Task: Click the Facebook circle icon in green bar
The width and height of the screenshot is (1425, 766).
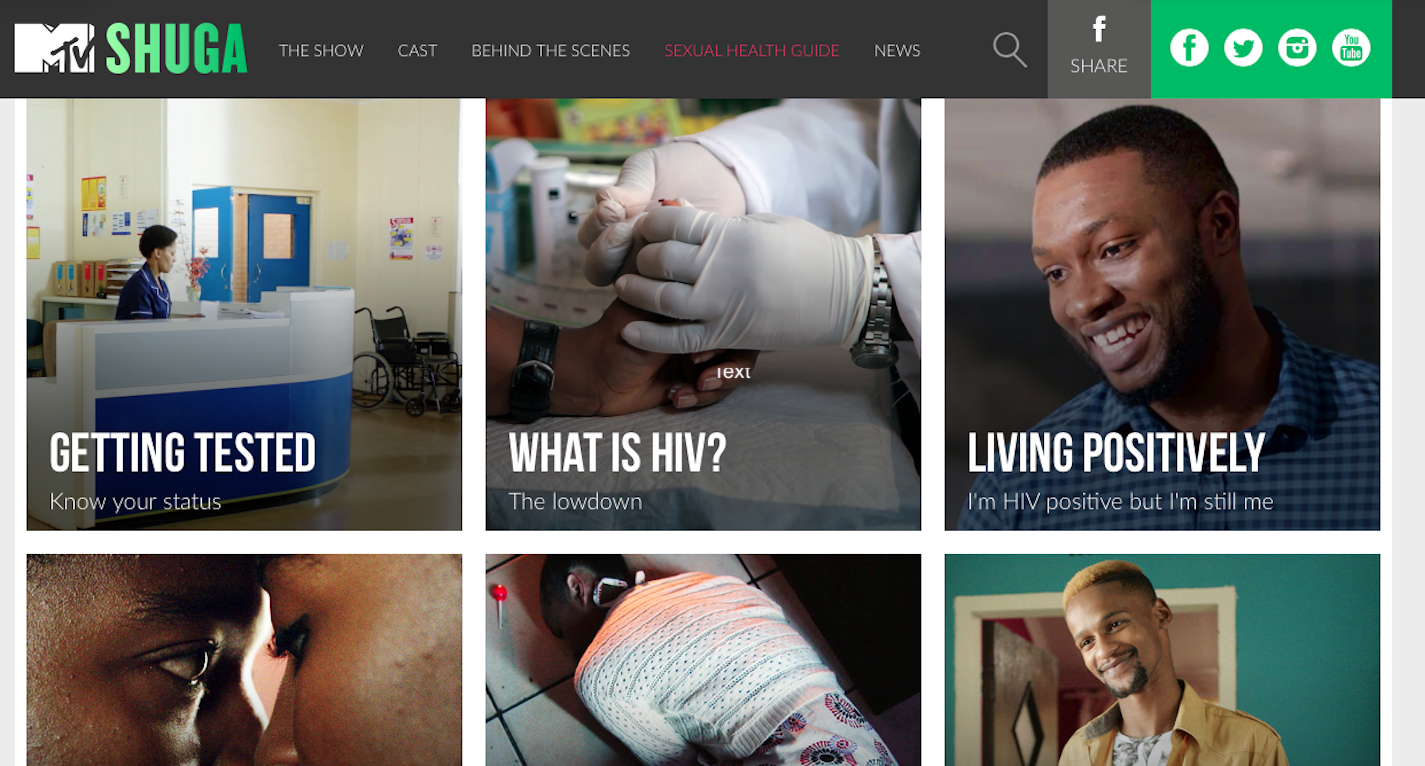Action: coord(1189,47)
